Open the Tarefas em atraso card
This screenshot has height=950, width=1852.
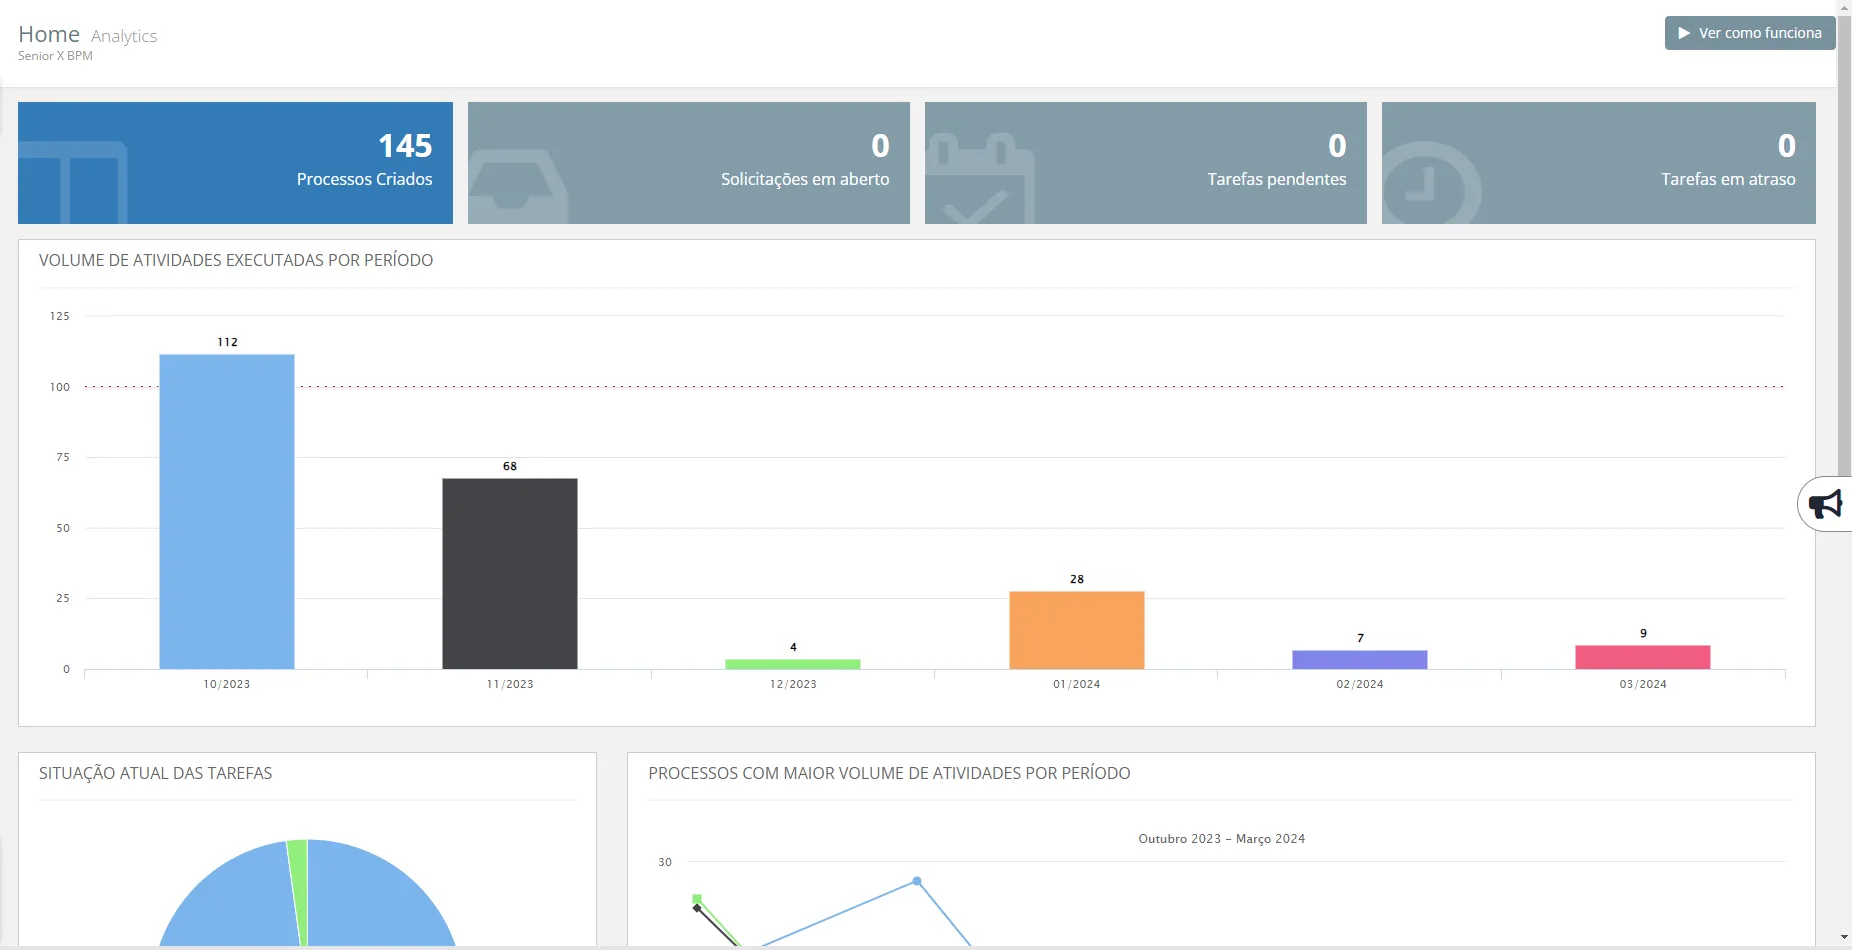(1599, 163)
